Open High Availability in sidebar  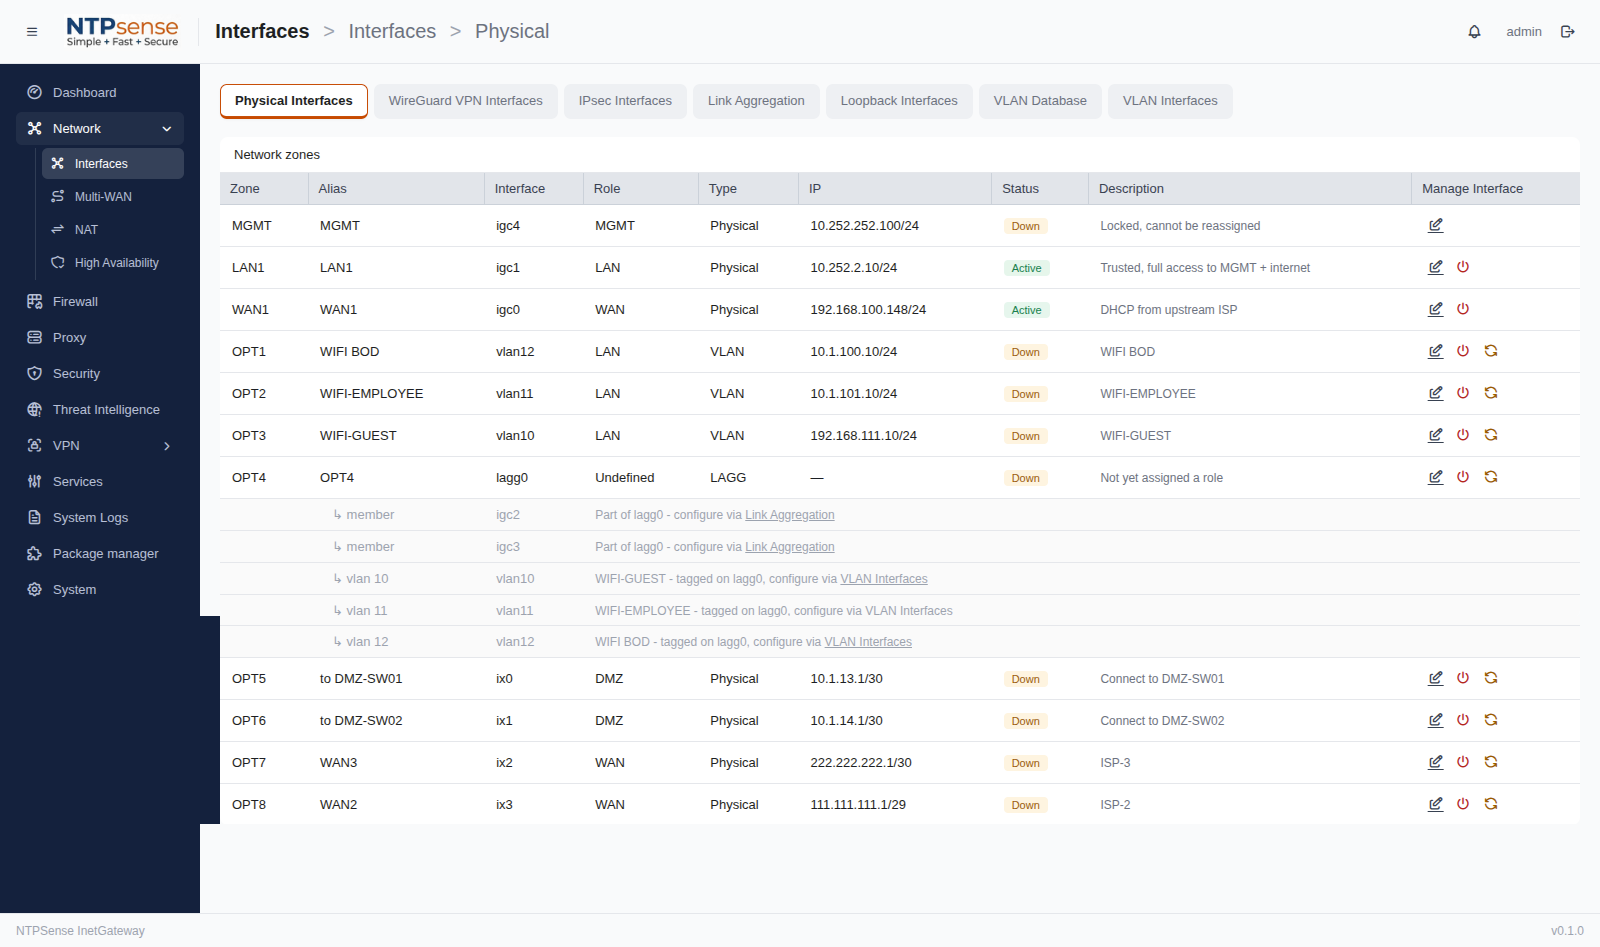coord(112,263)
